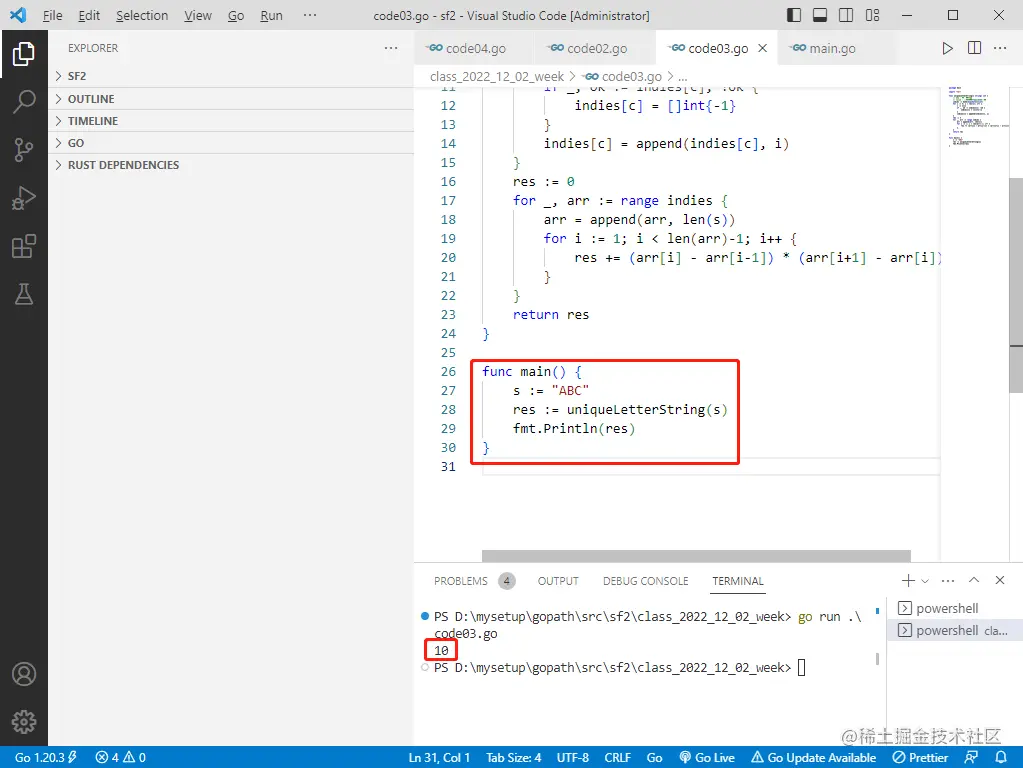The image size is (1023, 768).
Task: Expand the TIMELINE section
Action: 231,121
